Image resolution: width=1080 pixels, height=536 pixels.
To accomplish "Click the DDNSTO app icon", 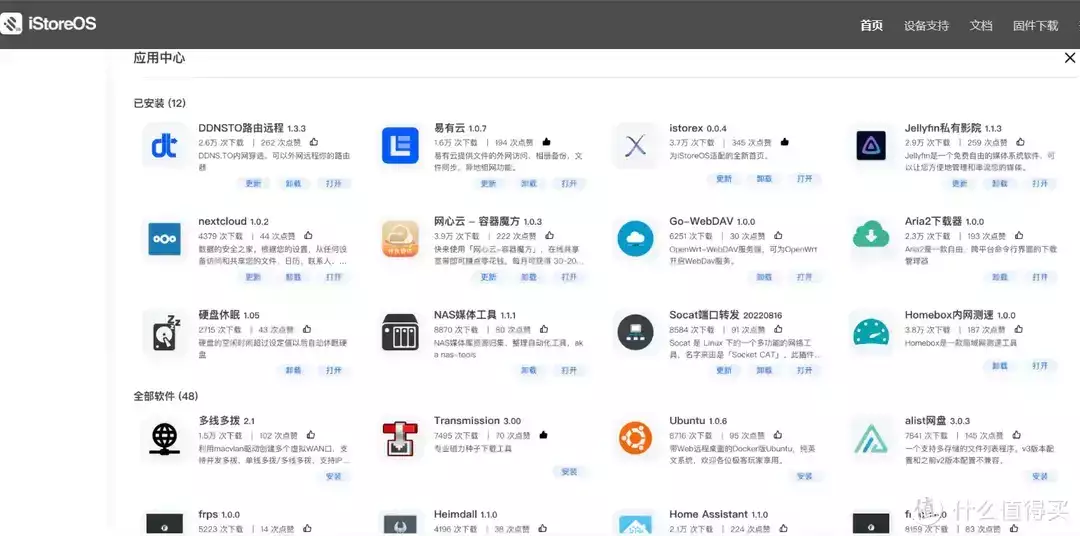I will click(165, 145).
